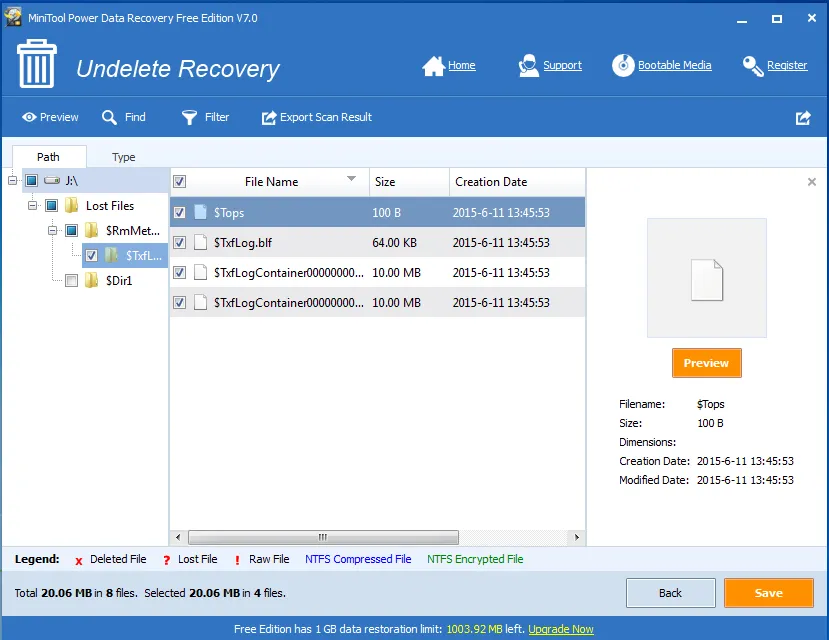This screenshot has height=640, width=829.
Task: Click the Upgrade Now link
Action: pos(561,629)
